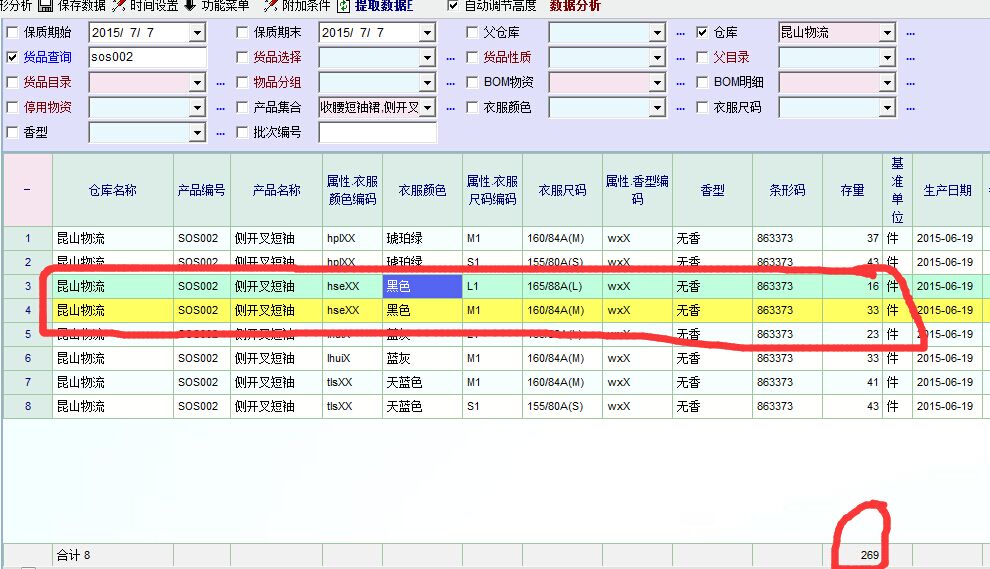Expand the 仓库 dropdown showing 昆山物流
Image resolution: width=990 pixels, height=569 pixels.
pos(887,33)
